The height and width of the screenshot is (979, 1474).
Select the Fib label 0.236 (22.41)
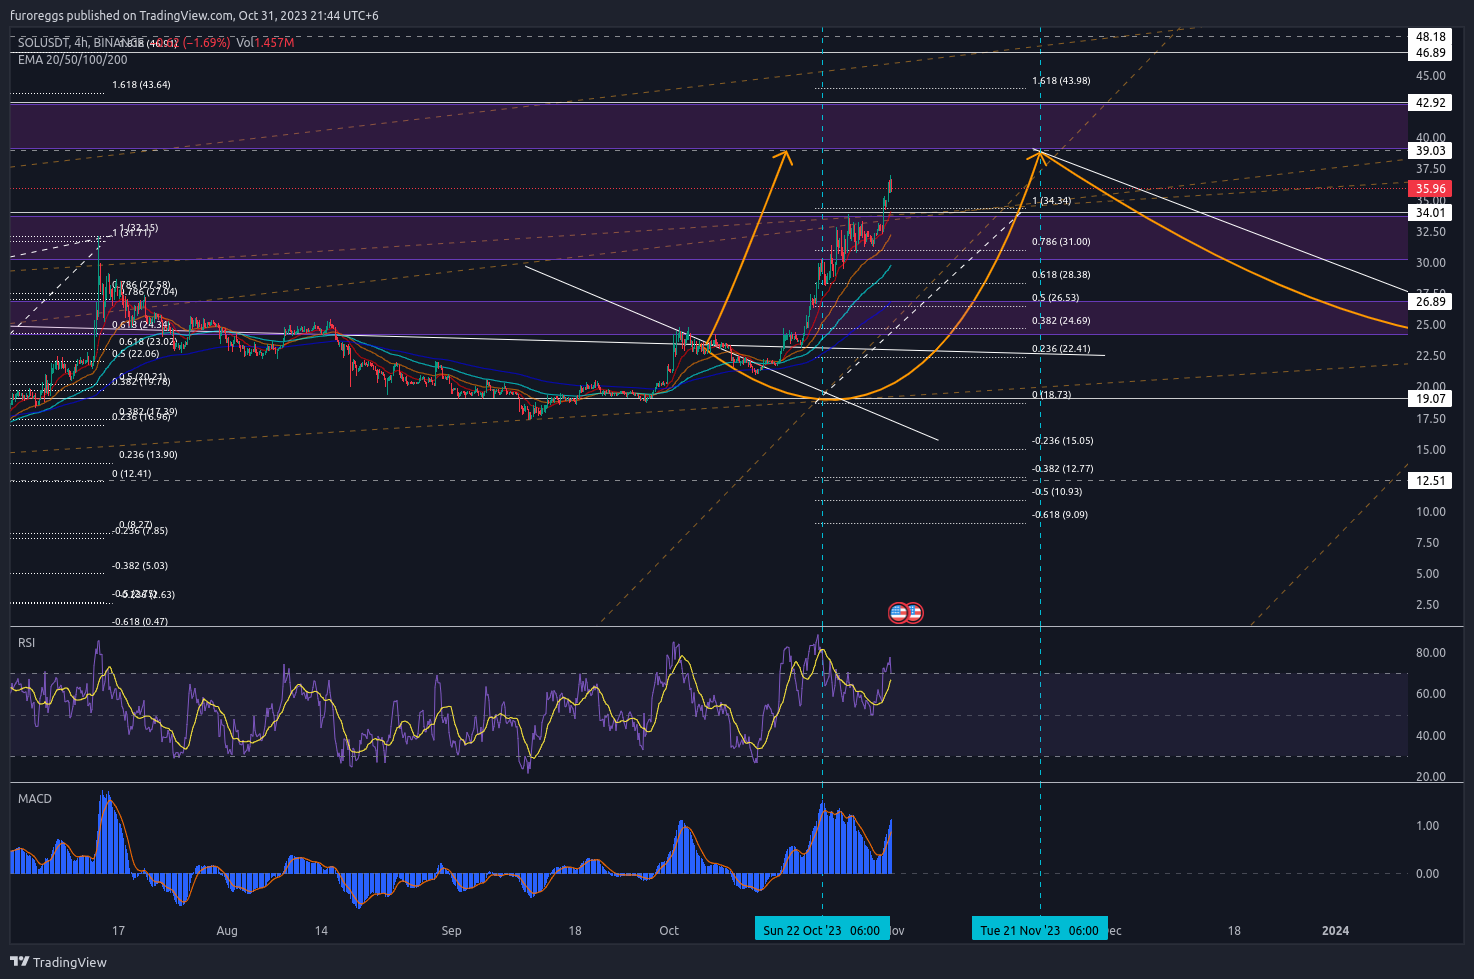pyautogui.click(x=1061, y=349)
